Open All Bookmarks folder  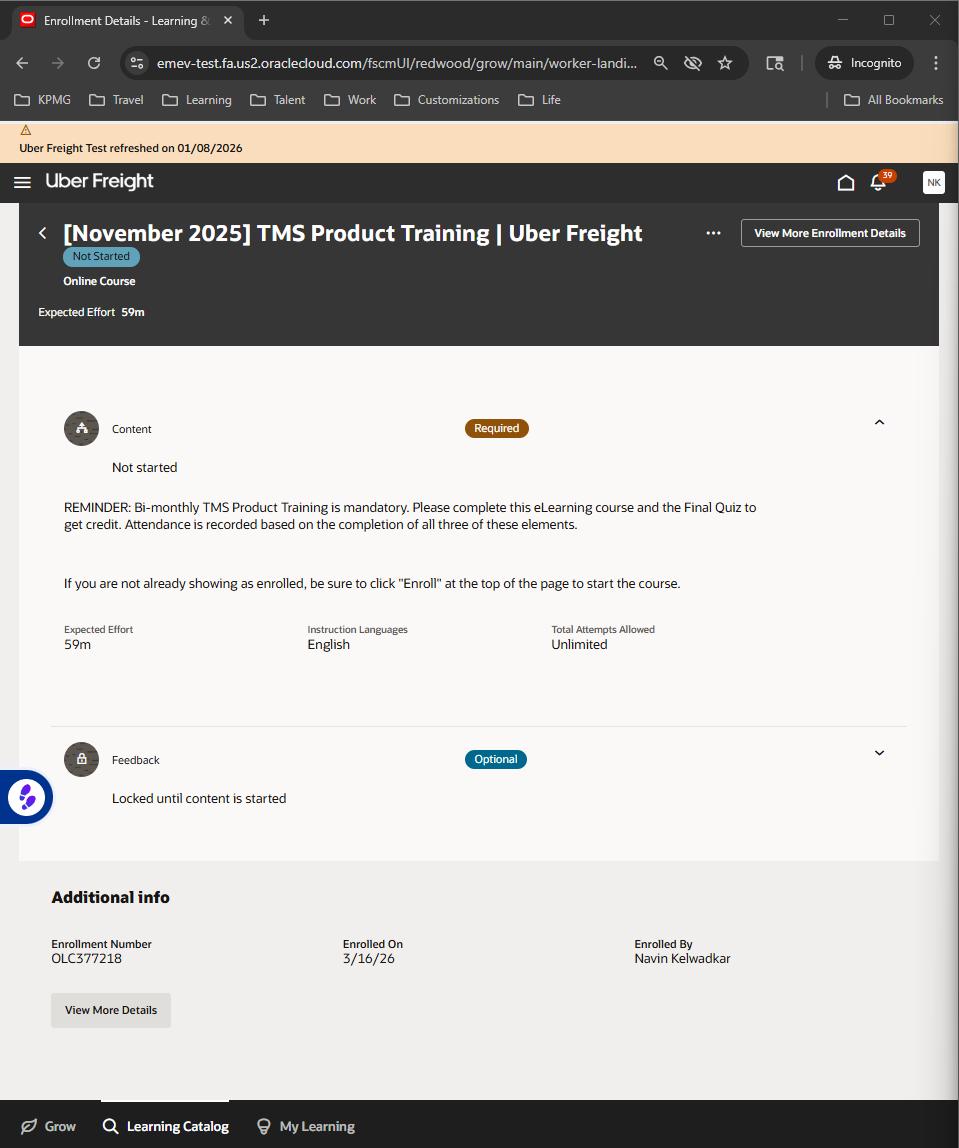point(894,100)
